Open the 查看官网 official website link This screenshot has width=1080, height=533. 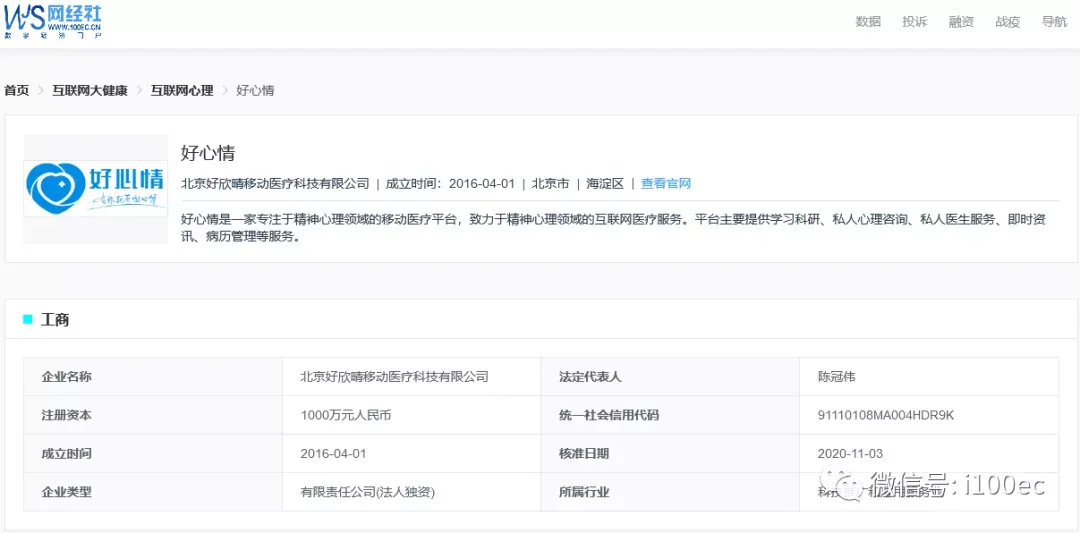coord(666,183)
